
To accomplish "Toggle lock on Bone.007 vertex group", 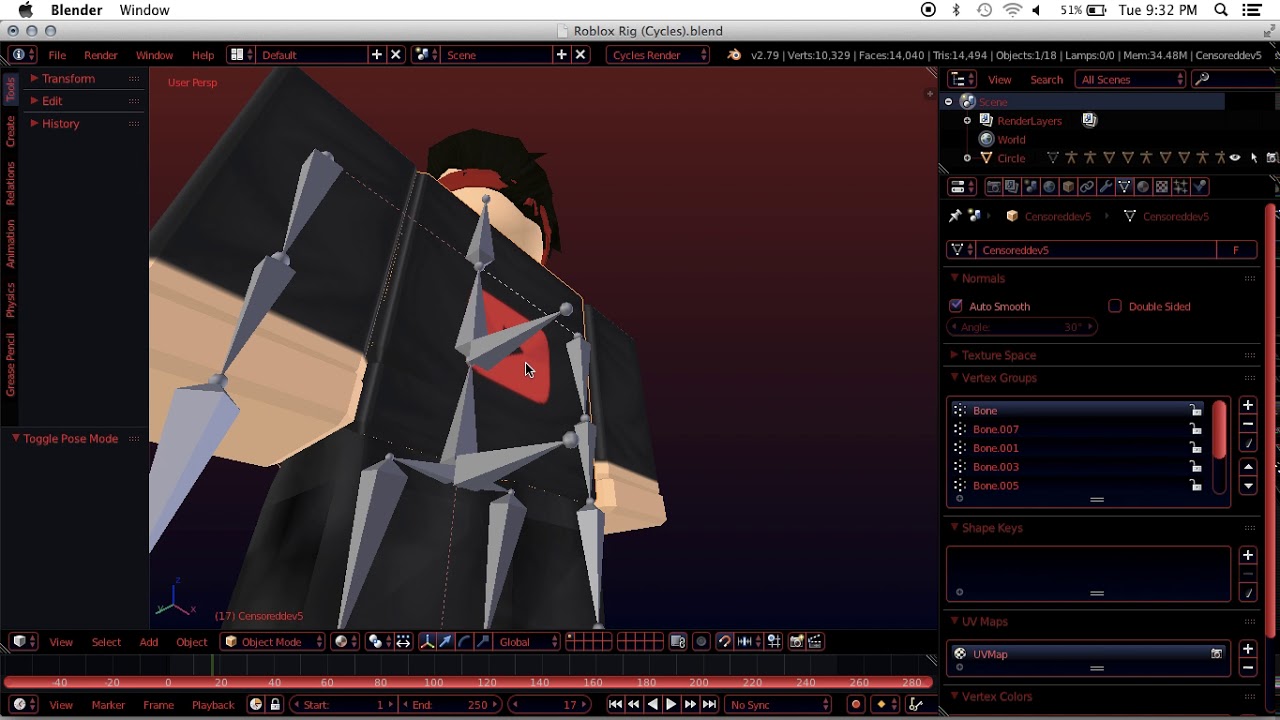I will (1195, 429).
